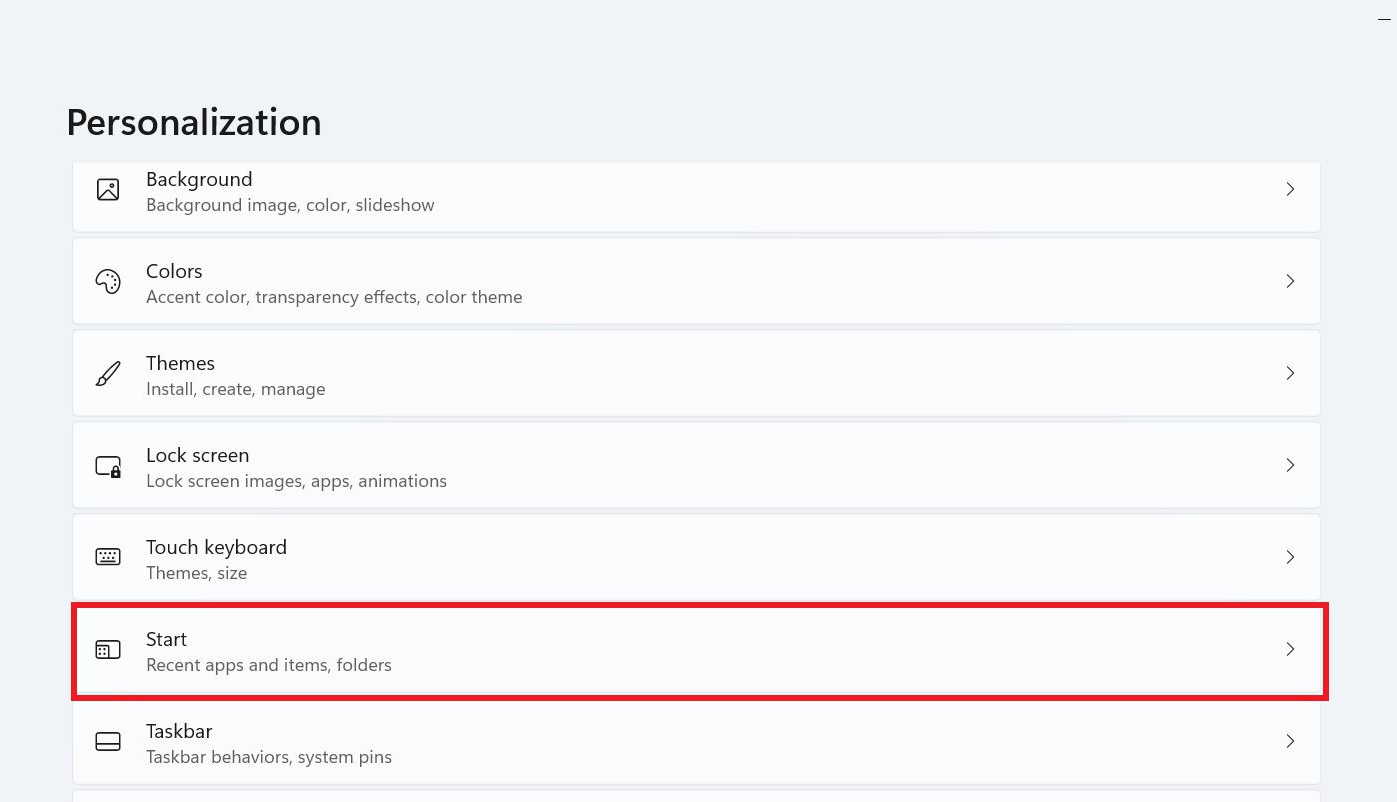Click 'Taskbar behaviors, system pins' text
The width and height of the screenshot is (1397, 802).
269,757
